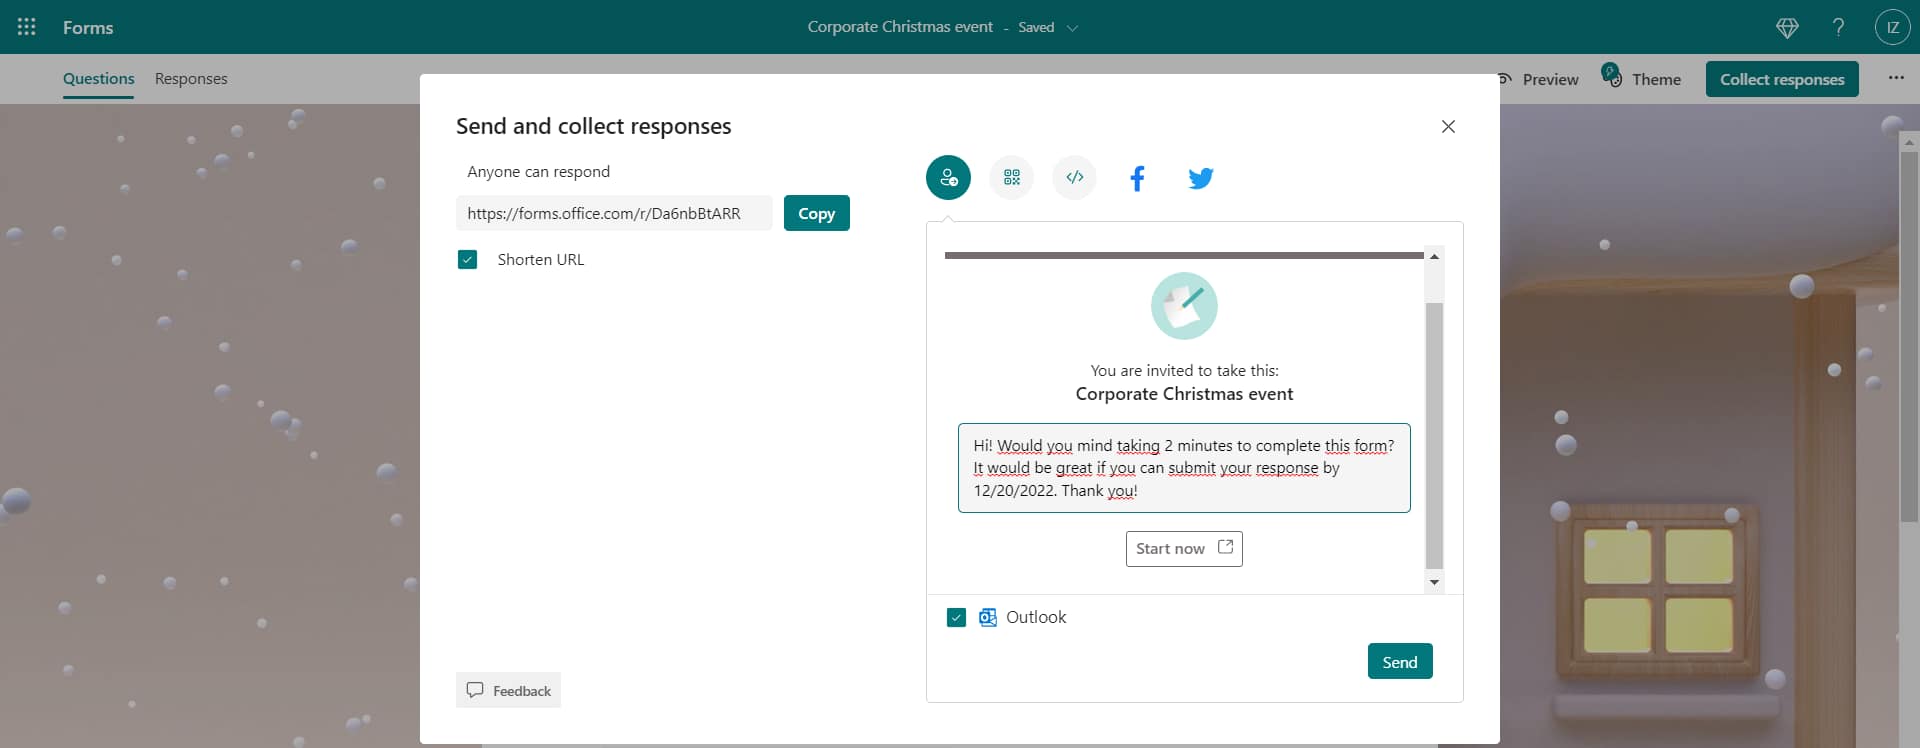Open the help question mark icon
Image resolution: width=1920 pixels, height=748 pixels.
pyautogui.click(x=1838, y=27)
